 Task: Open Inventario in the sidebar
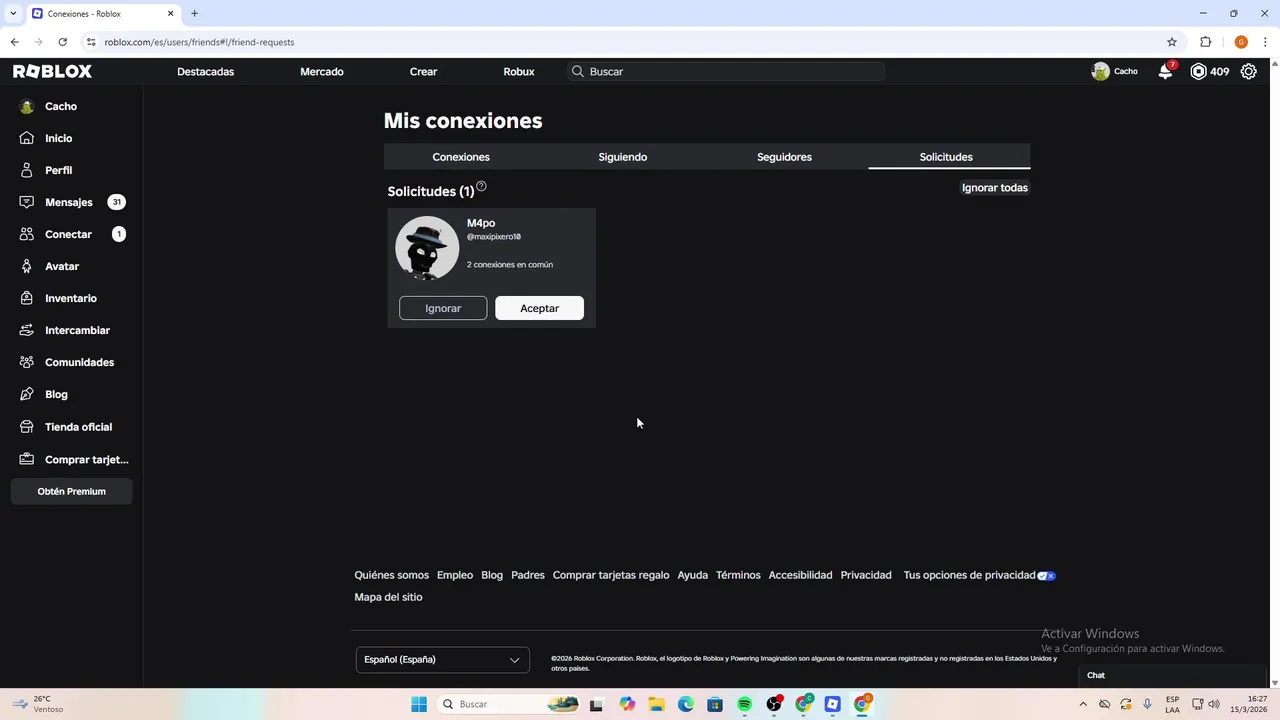[x=72, y=298]
